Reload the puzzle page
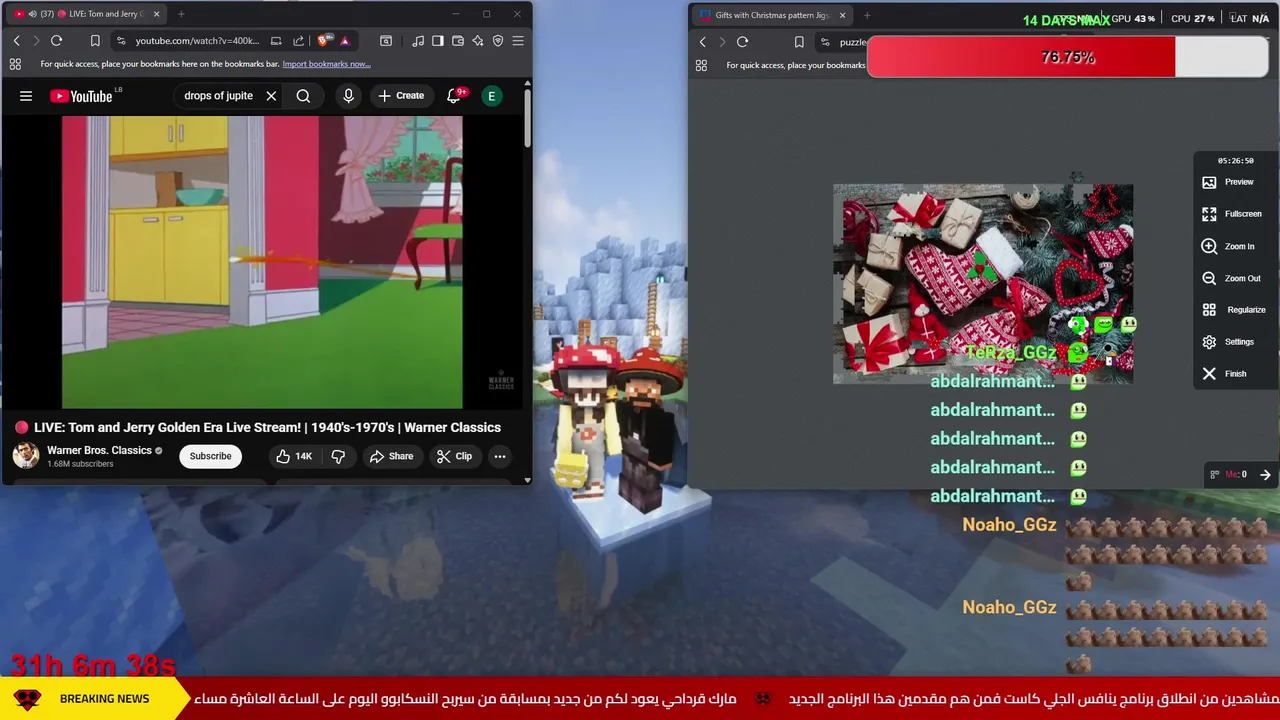 click(x=742, y=42)
